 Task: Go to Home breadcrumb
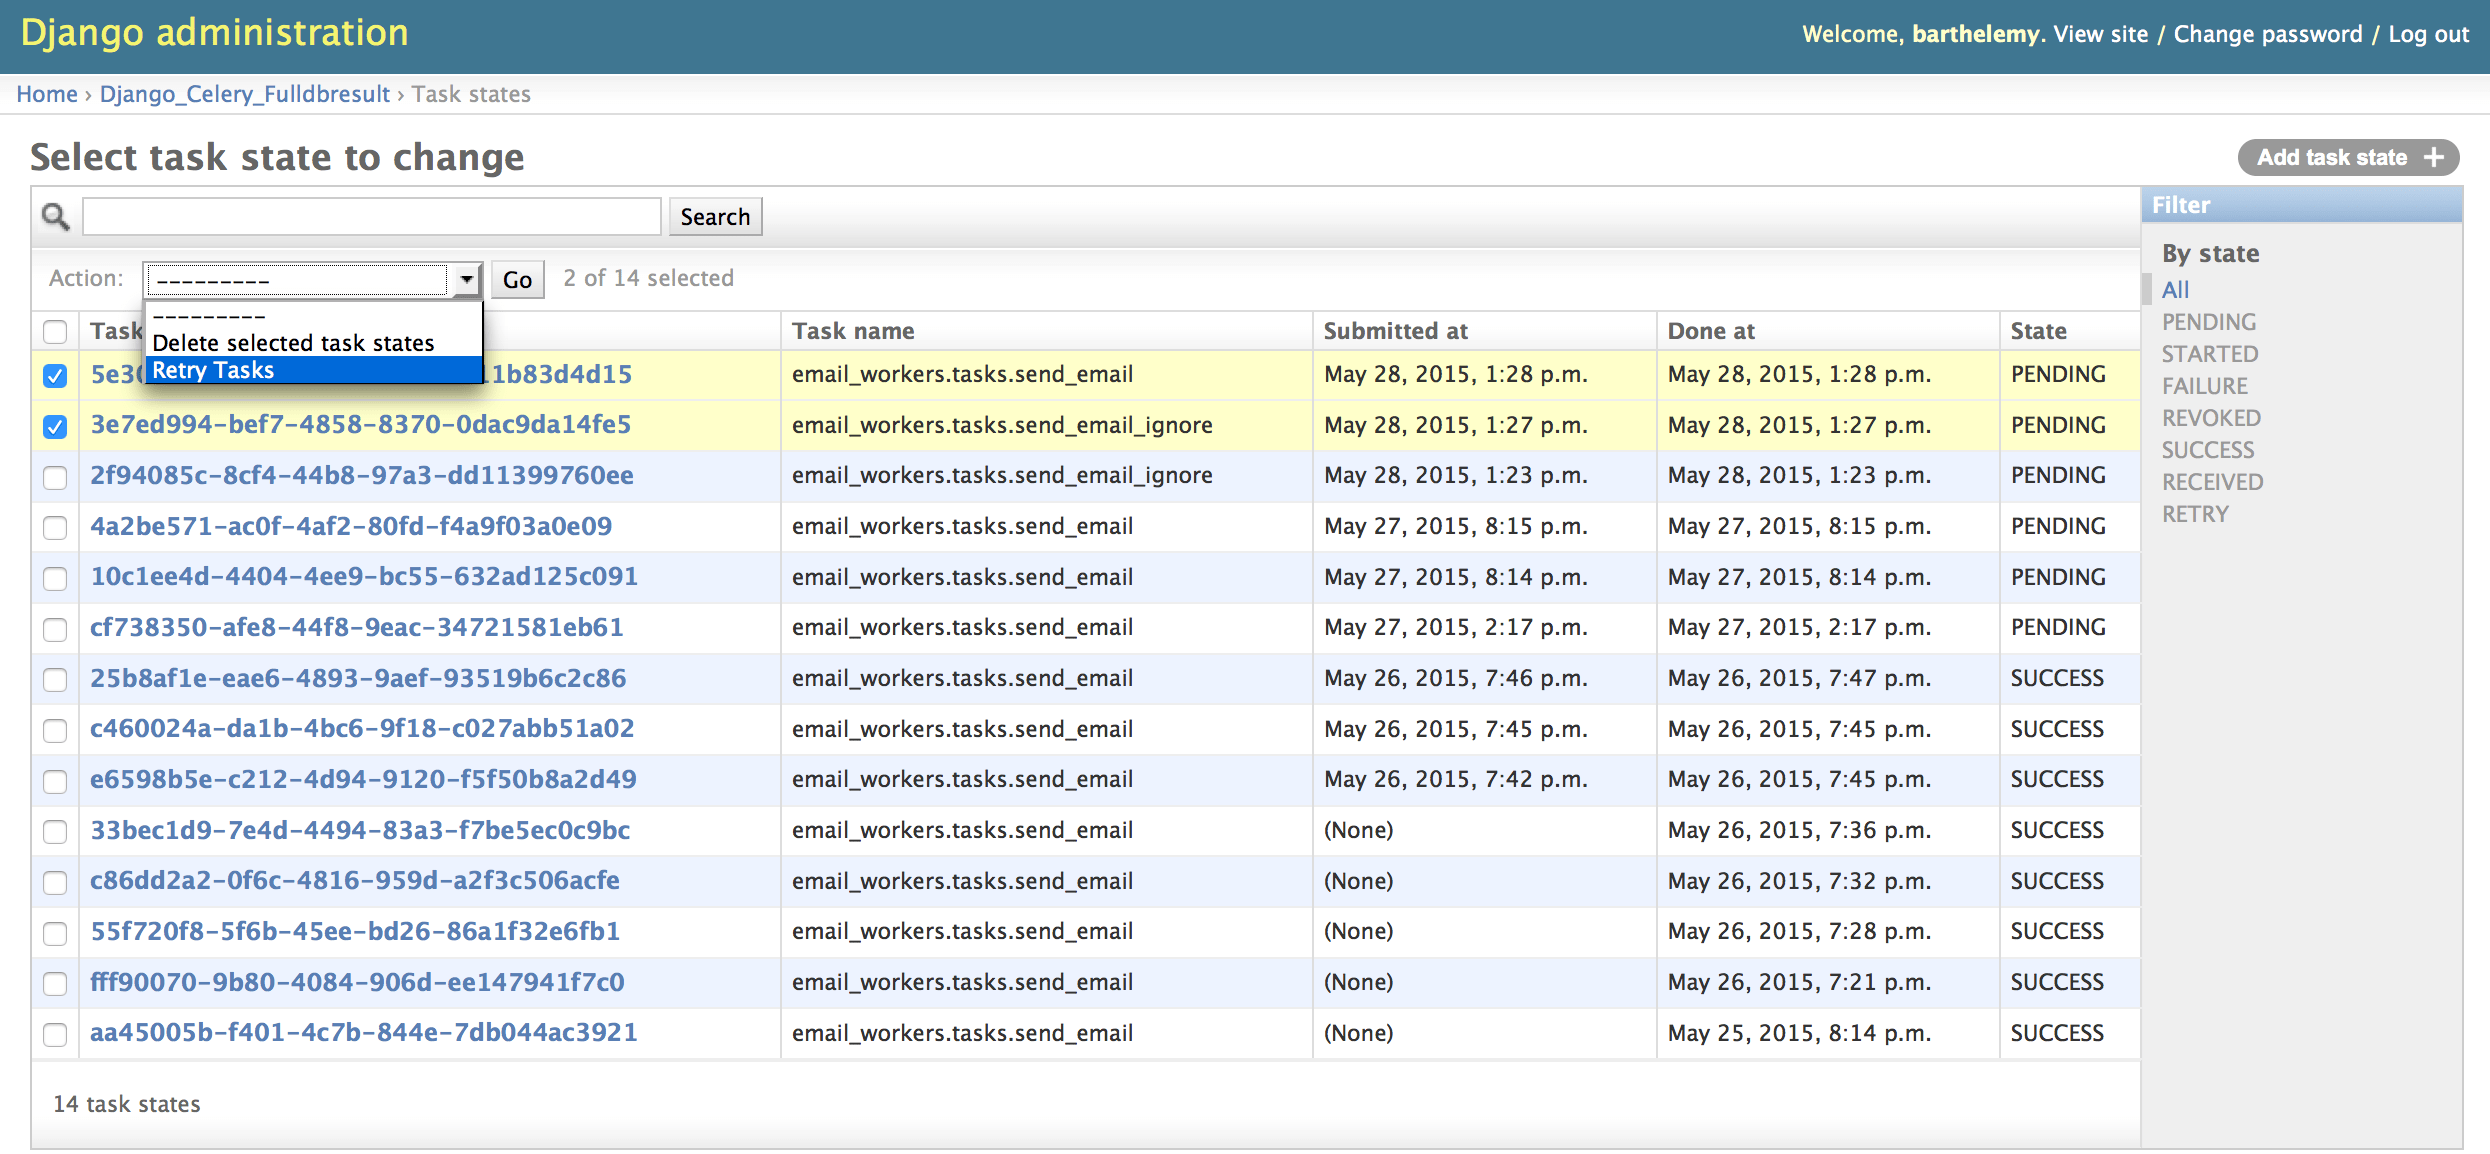tap(47, 94)
